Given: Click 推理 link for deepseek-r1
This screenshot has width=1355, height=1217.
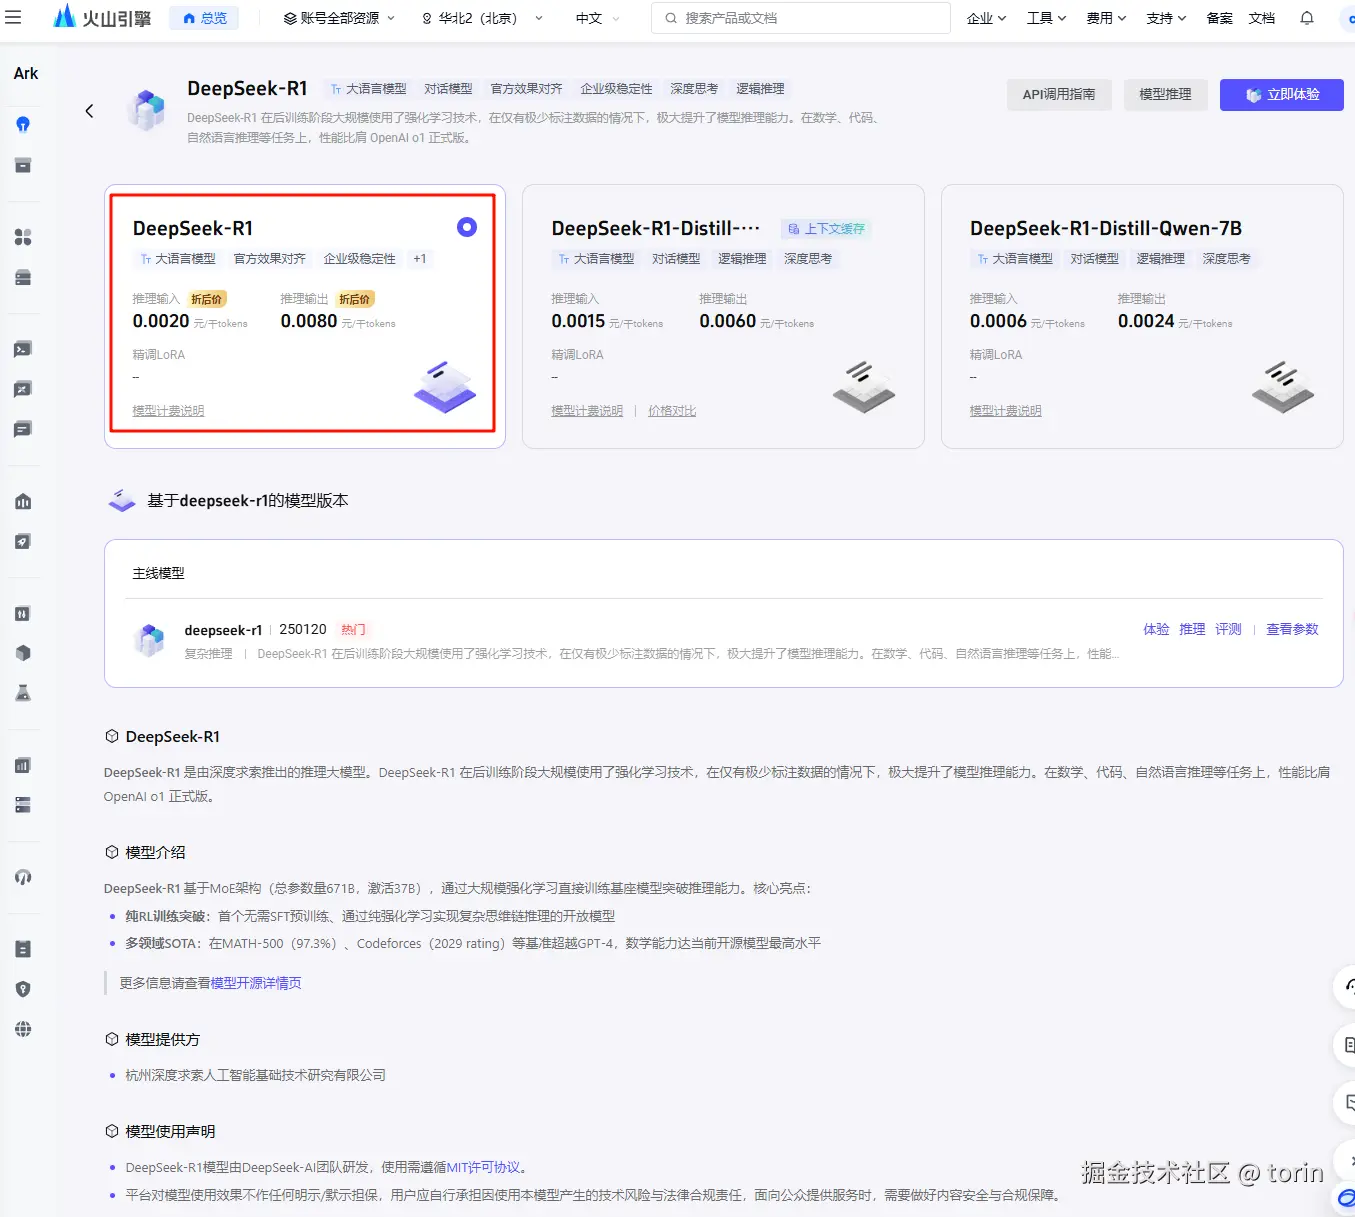Looking at the screenshot, I should [x=1192, y=629].
